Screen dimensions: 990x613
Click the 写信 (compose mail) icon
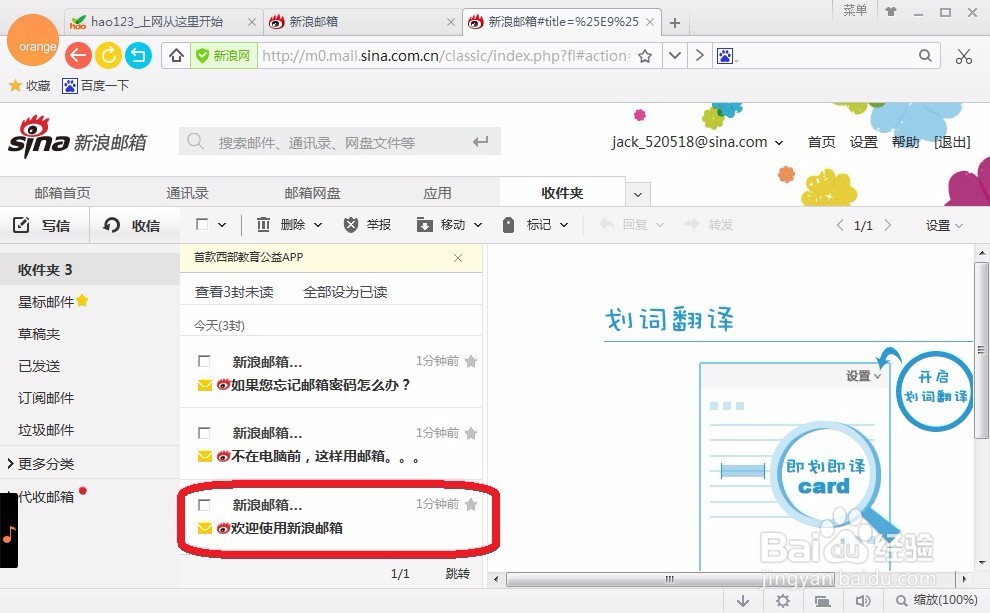[x=22, y=225]
